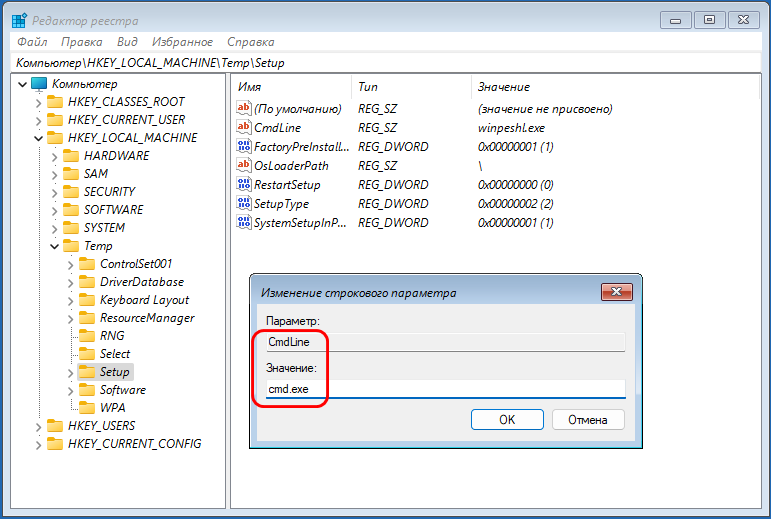Click the registry path address bar
This screenshot has width=771, height=519.
pyautogui.click(x=386, y=62)
